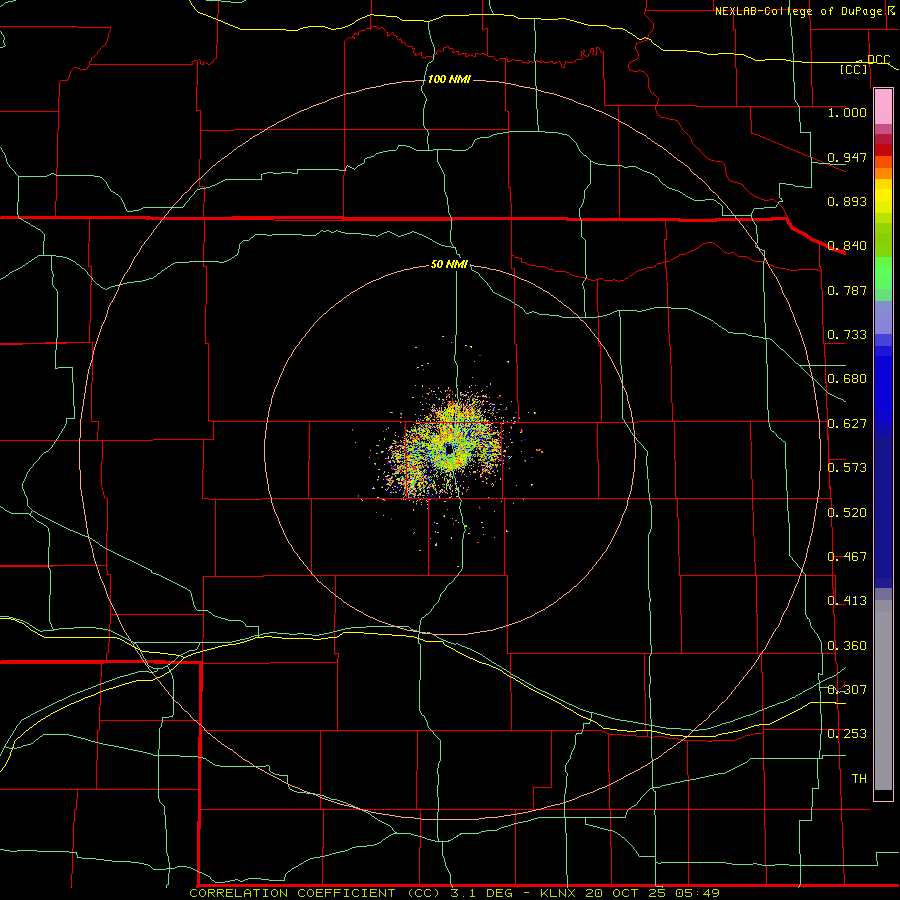Click the 0.893 color scale value
This screenshot has width=900, height=900.
(x=847, y=201)
